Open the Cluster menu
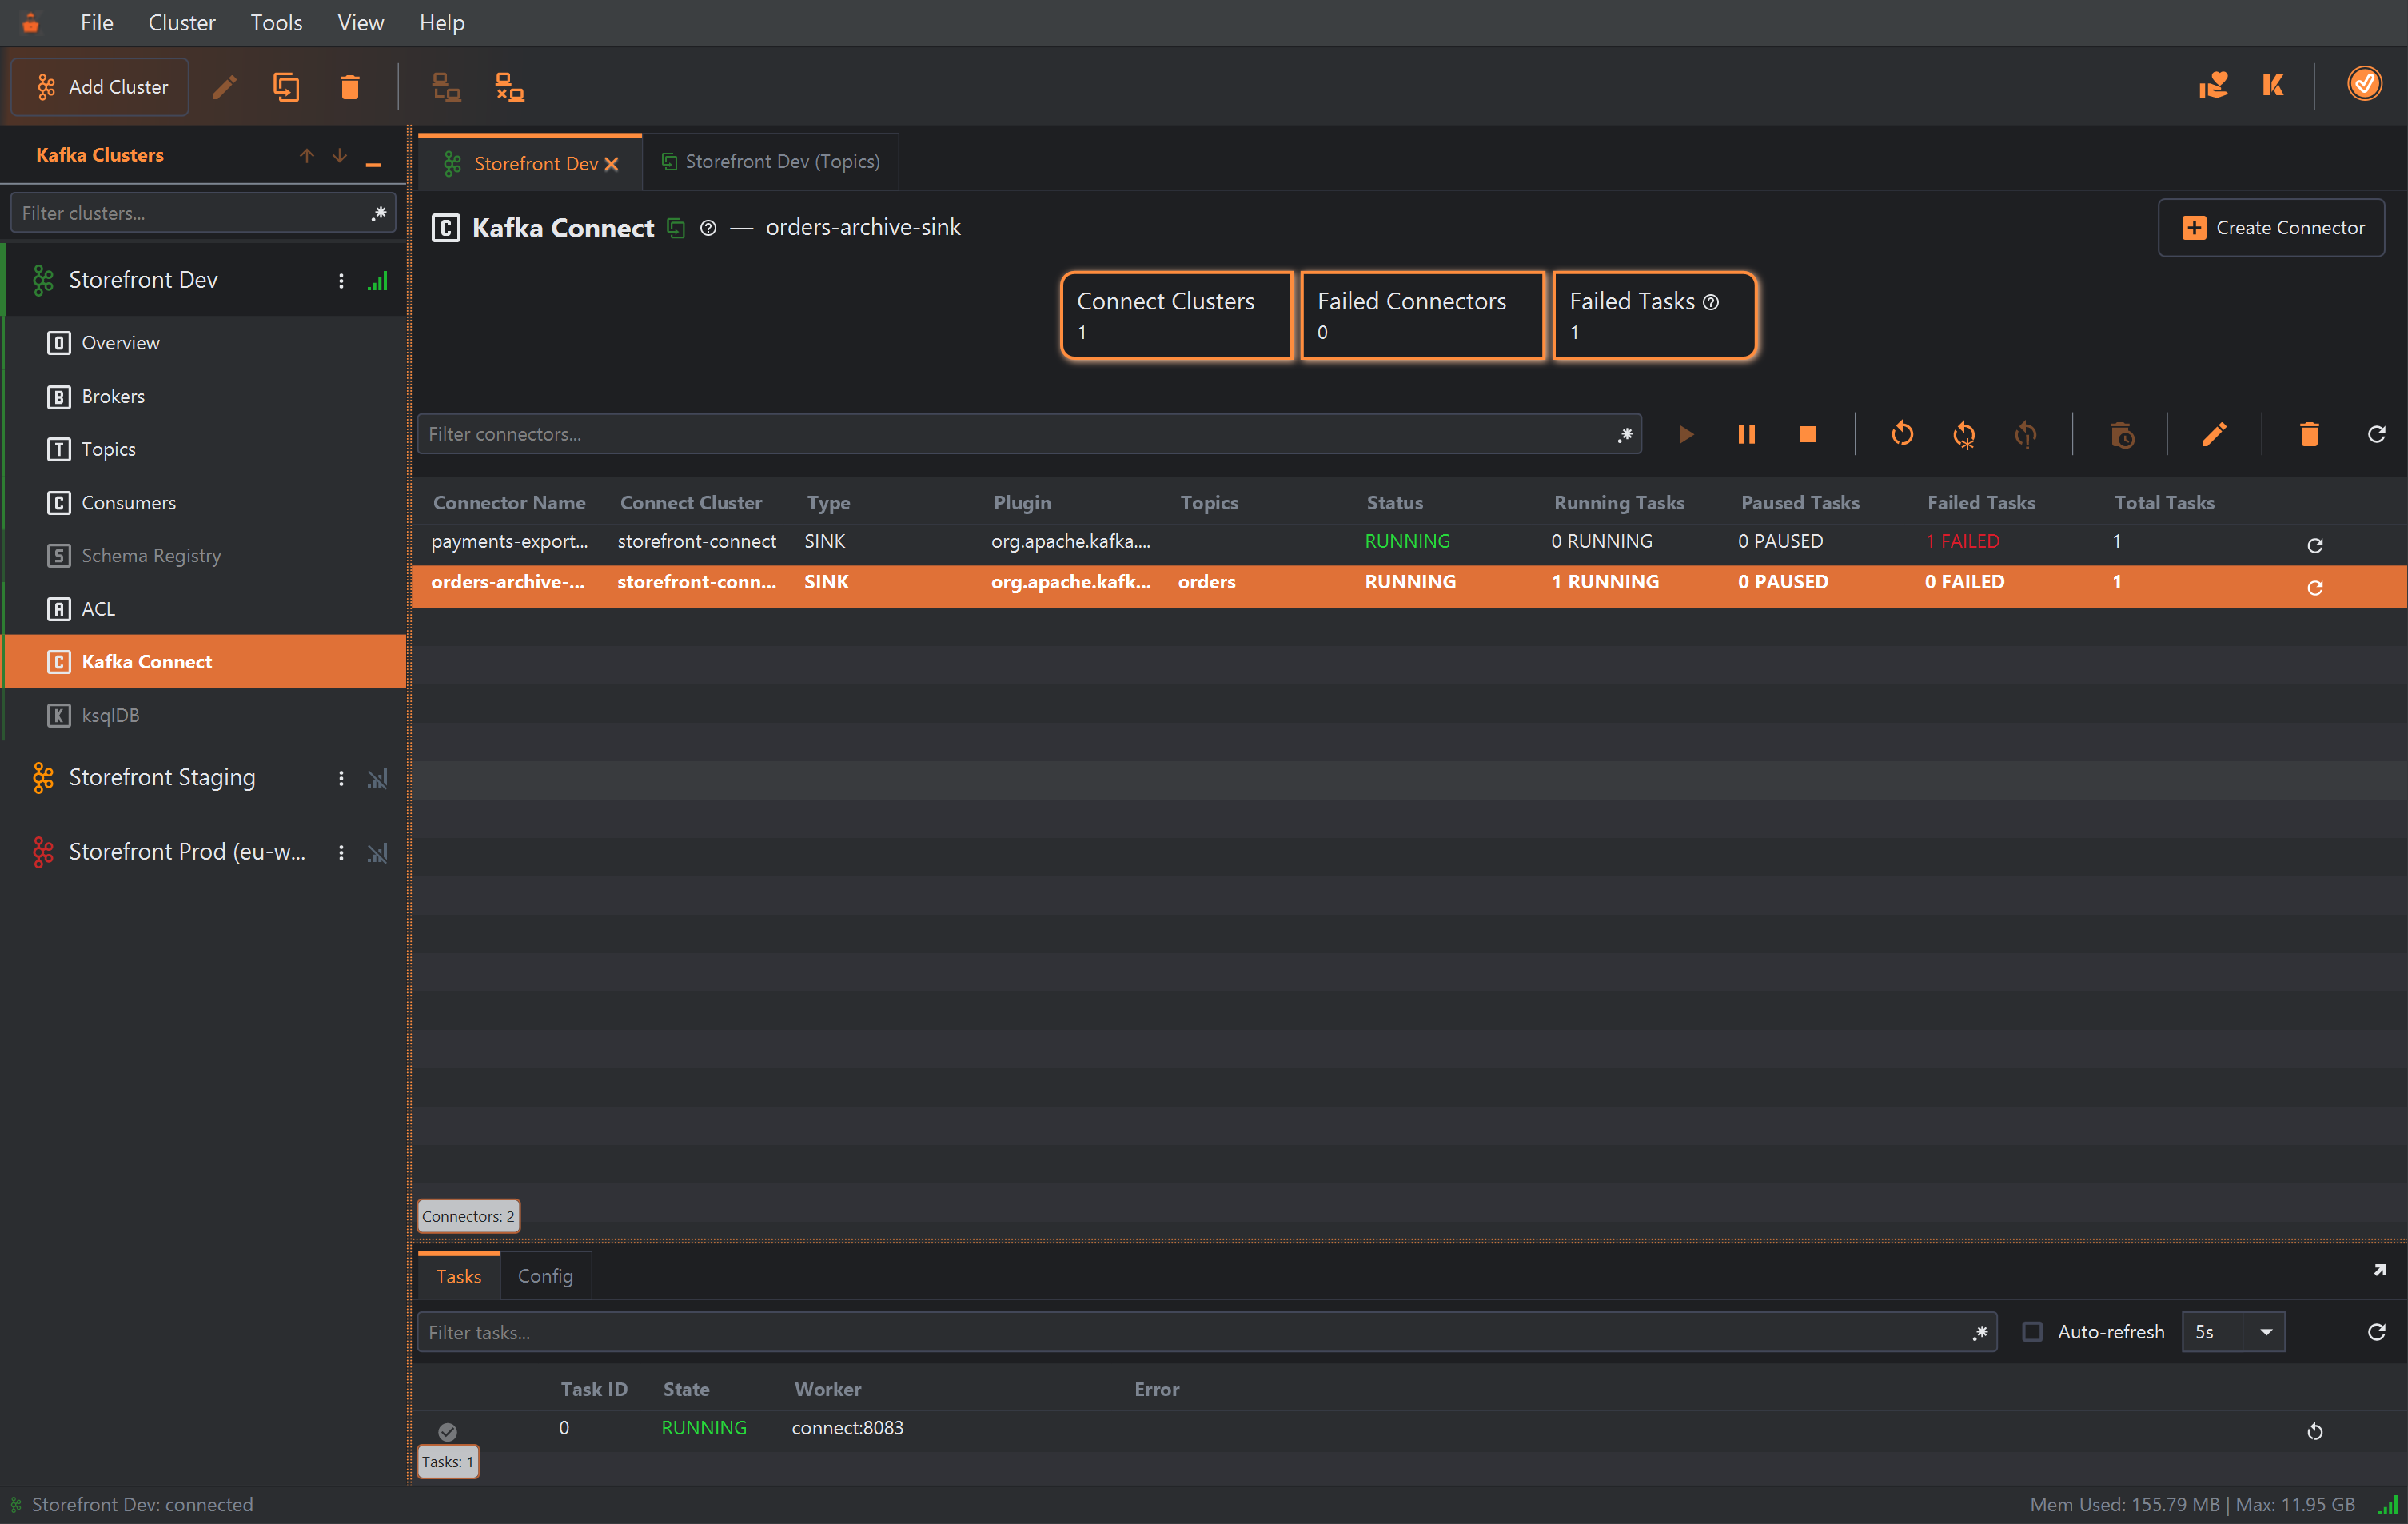2408x1524 pixels. pyautogui.click(x=181, y=22)
